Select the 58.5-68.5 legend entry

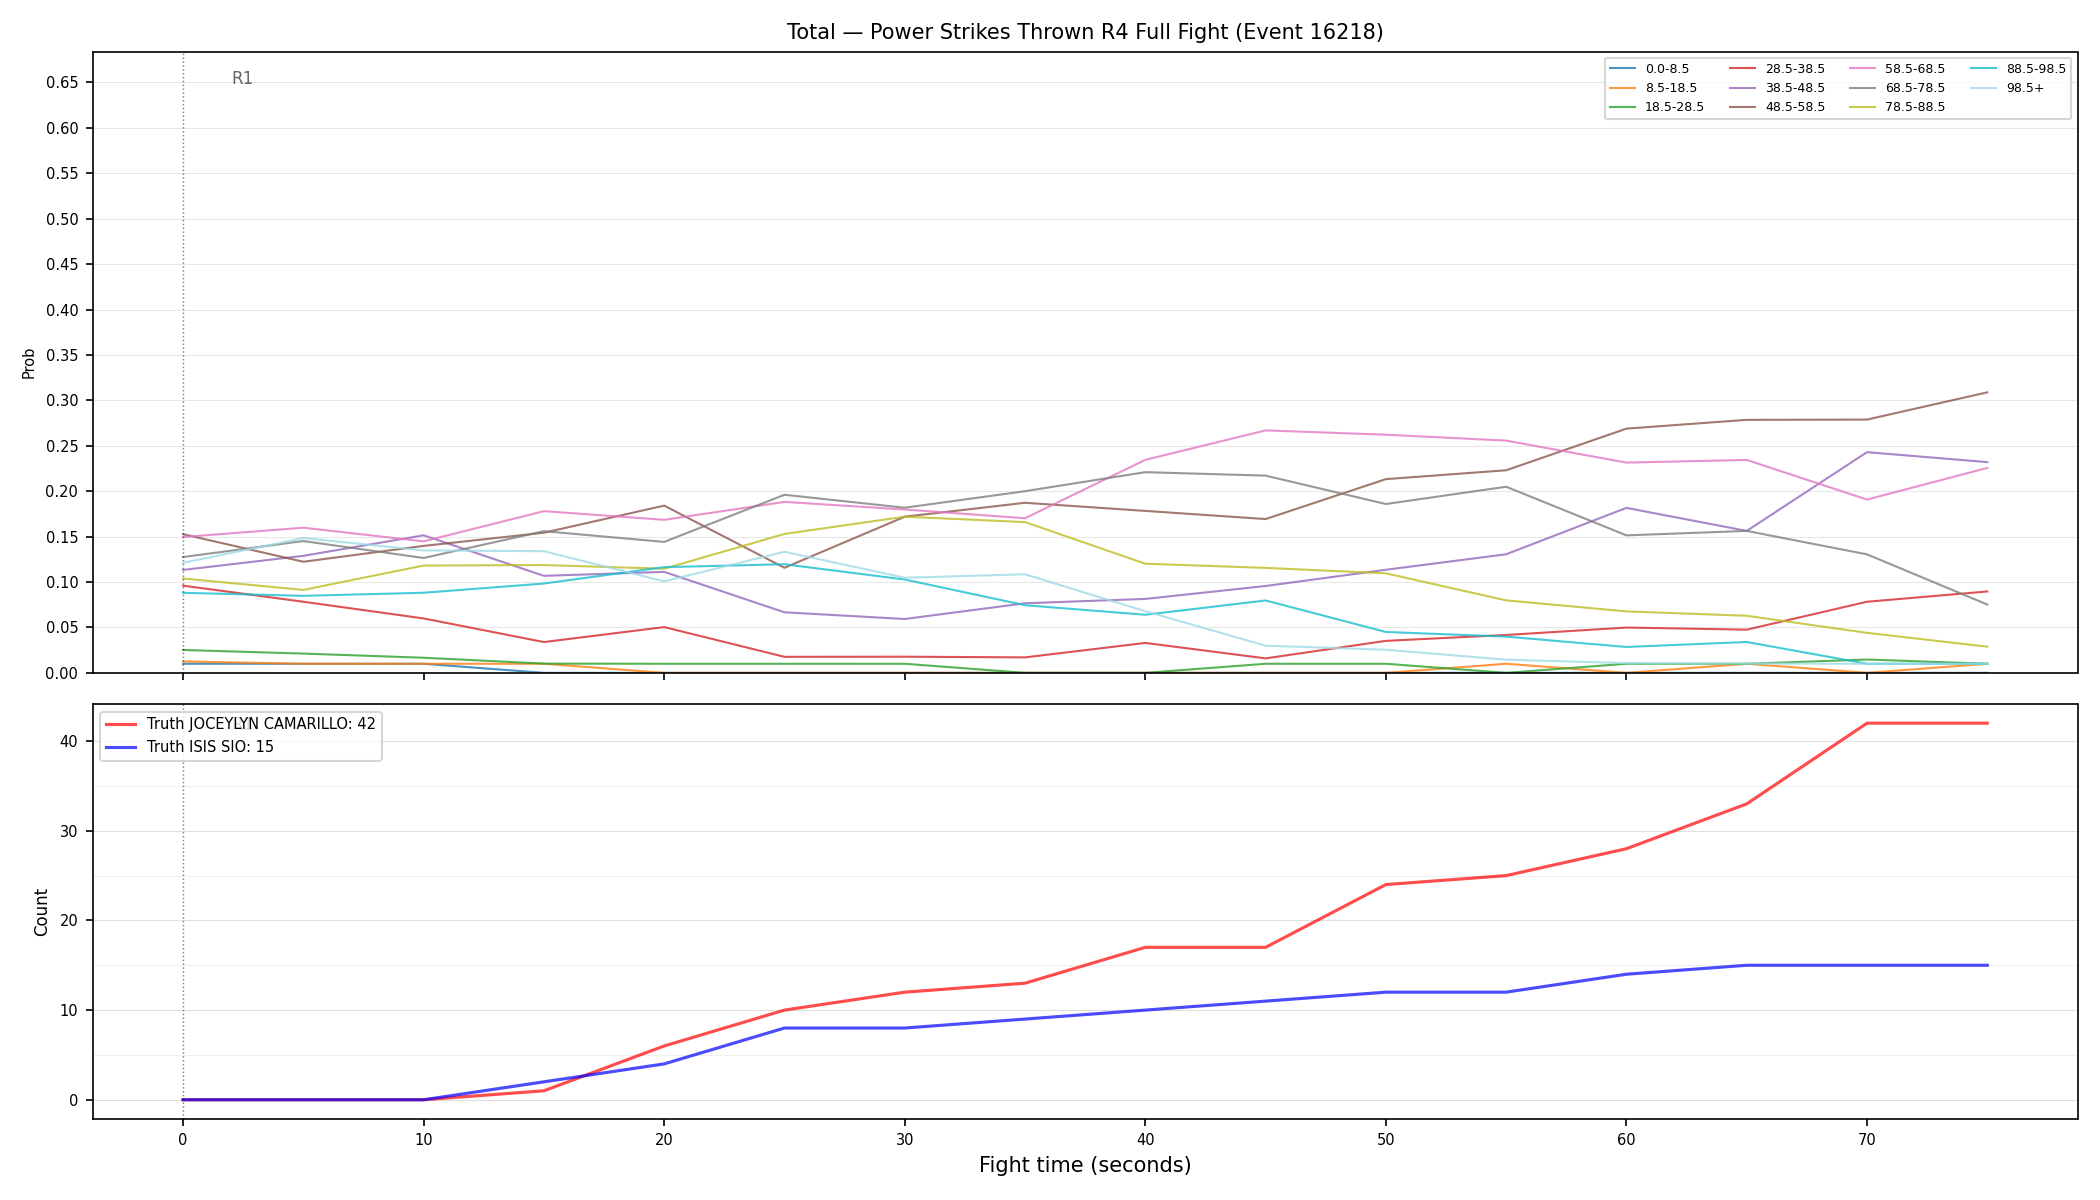(x=1897, y=69)
